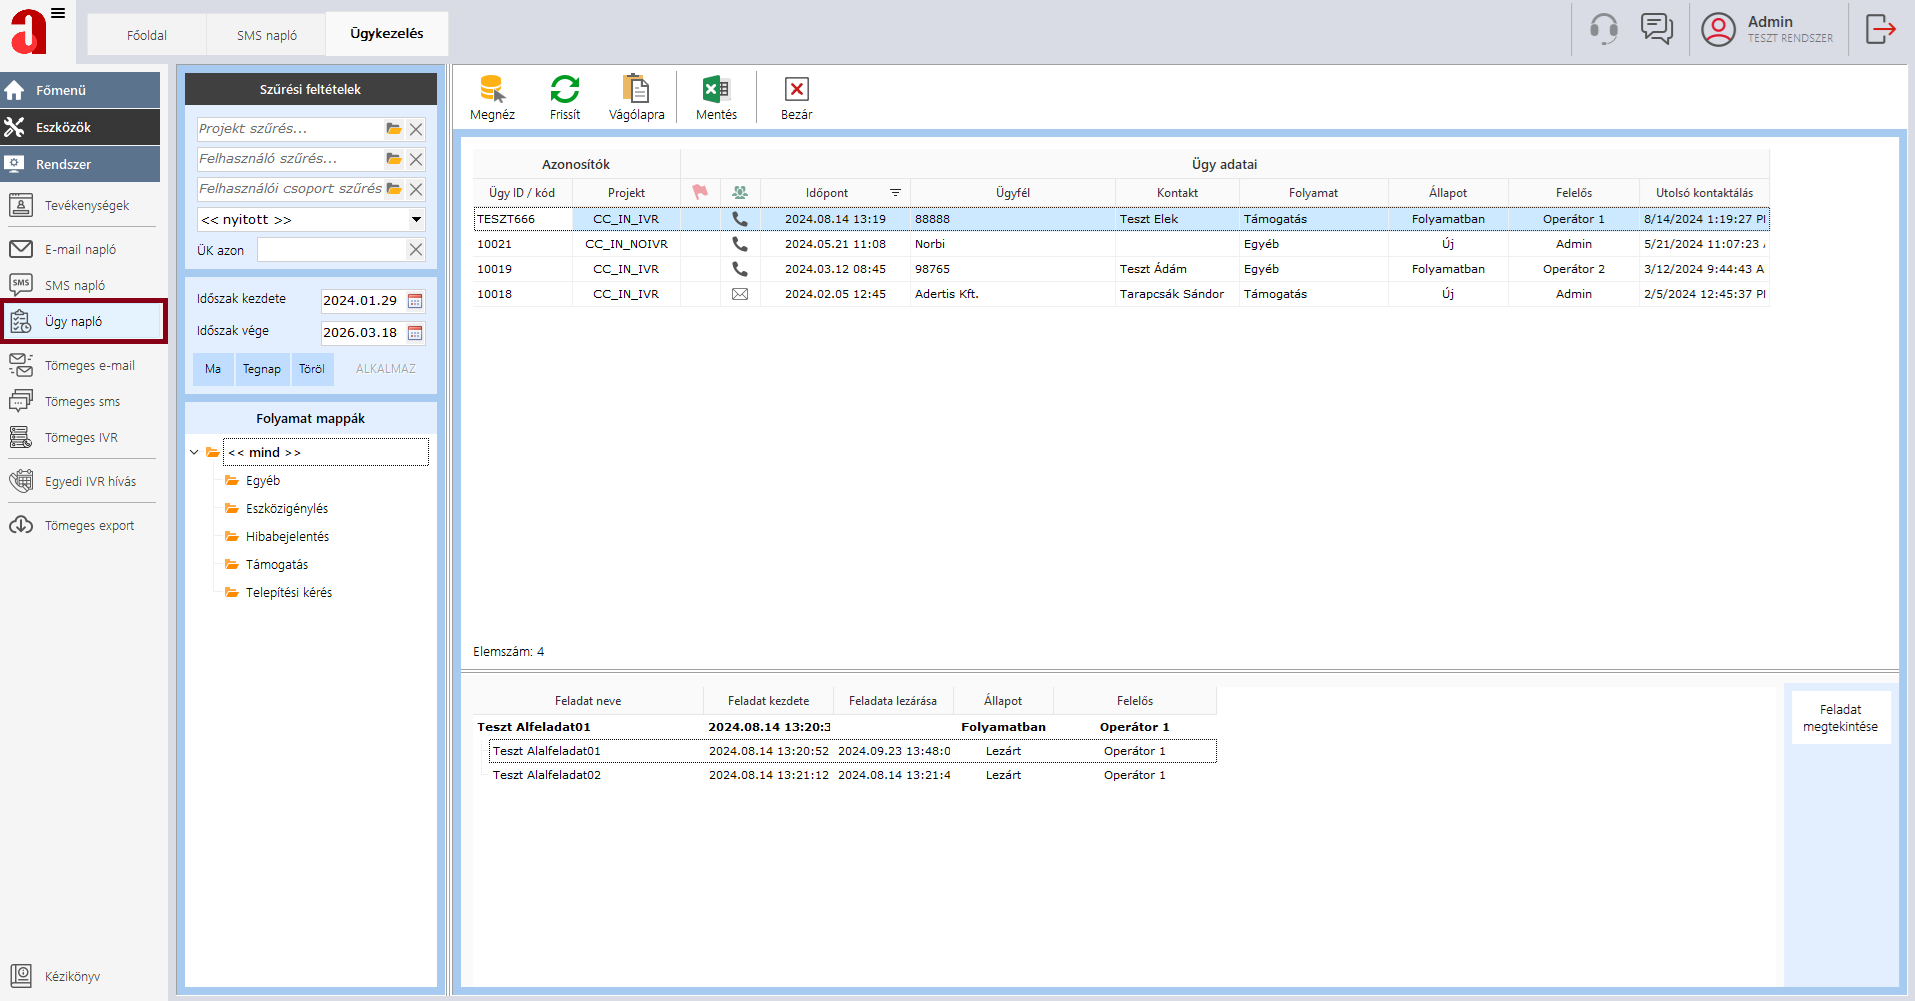Open the nyitott status dropdown
Viewport: 1915px width, 1001px height.
[416, 220]
